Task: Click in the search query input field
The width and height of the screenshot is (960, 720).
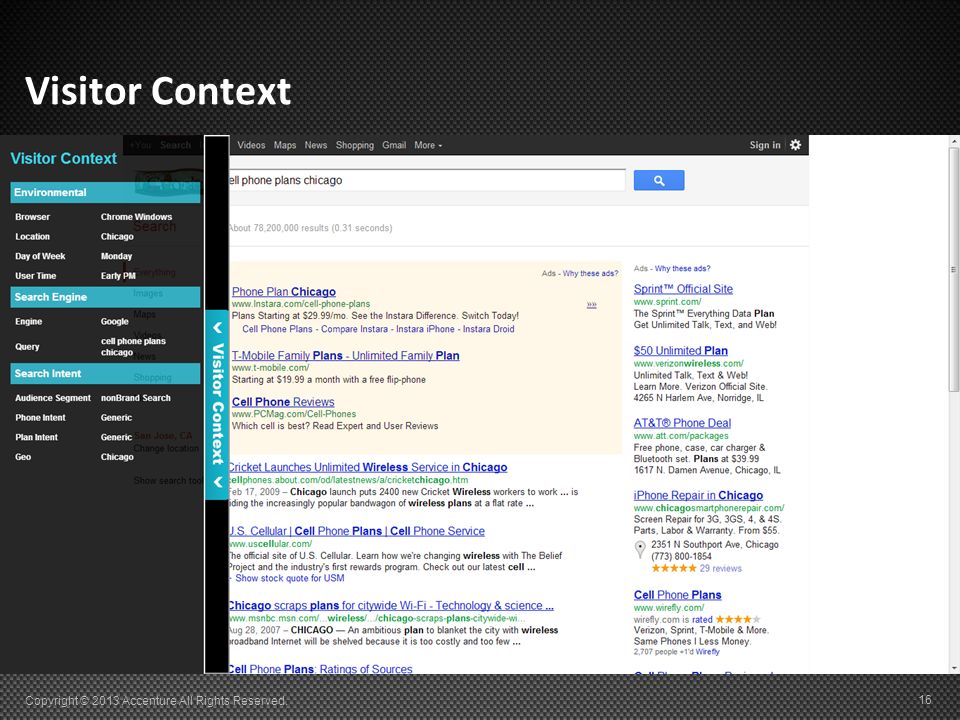Action: click(426, 181)
